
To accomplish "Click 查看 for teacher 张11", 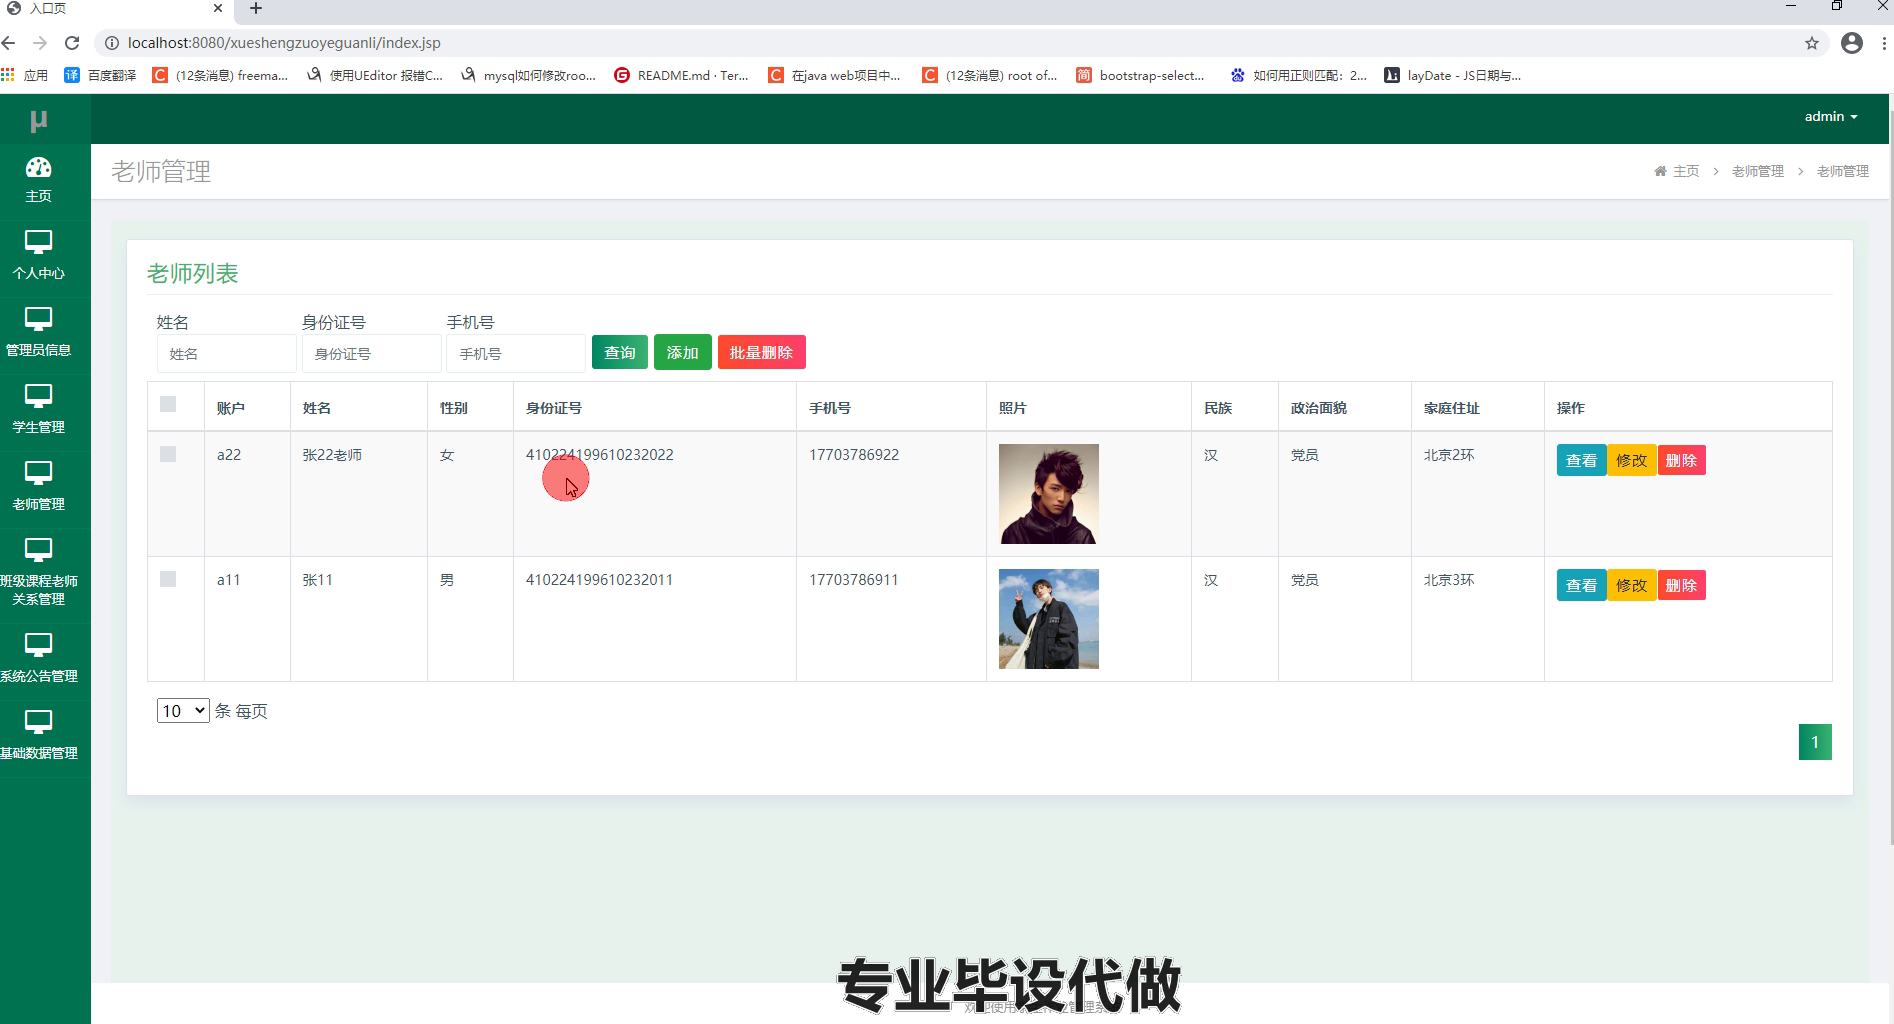I will pos(1582,585).
